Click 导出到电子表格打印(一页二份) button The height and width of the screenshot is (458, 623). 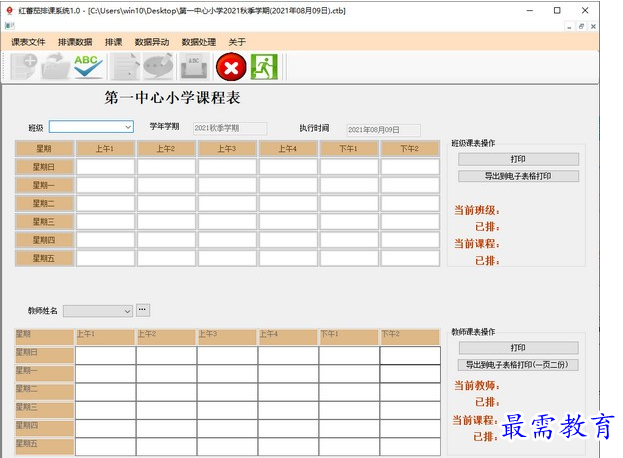(x=518, y=365)
